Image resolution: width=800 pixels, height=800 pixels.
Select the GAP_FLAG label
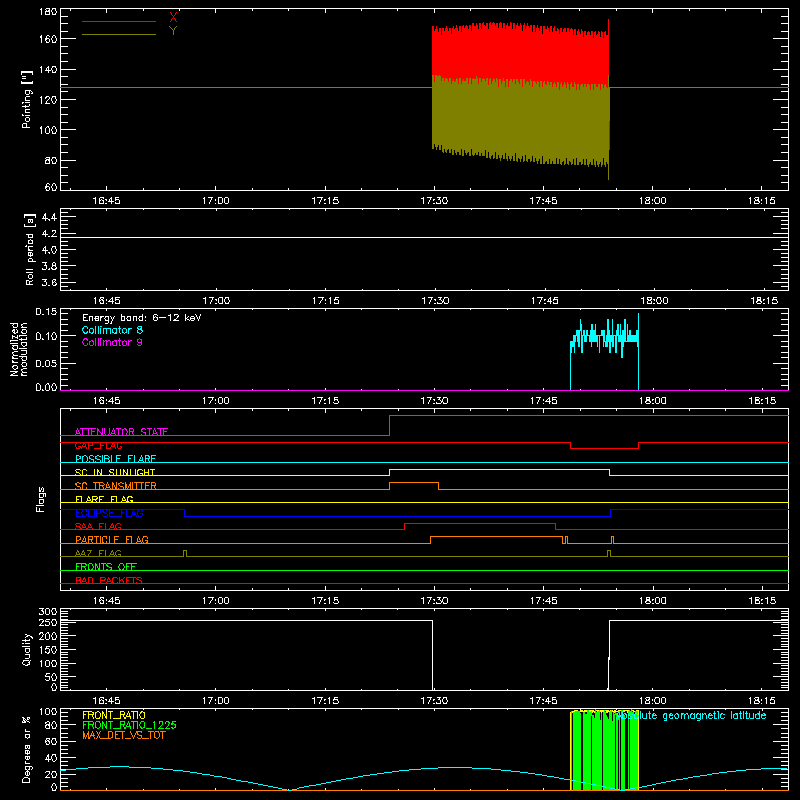tap(98, 445)
